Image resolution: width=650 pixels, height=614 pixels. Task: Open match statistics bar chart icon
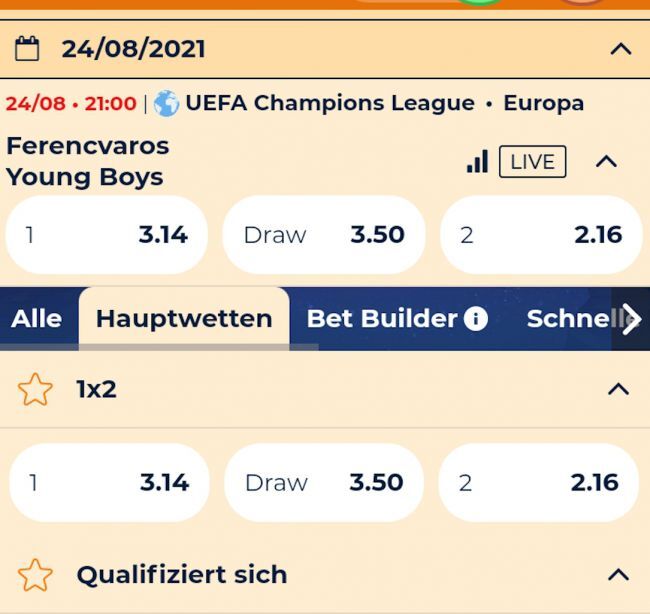click(x=477, y=161)
